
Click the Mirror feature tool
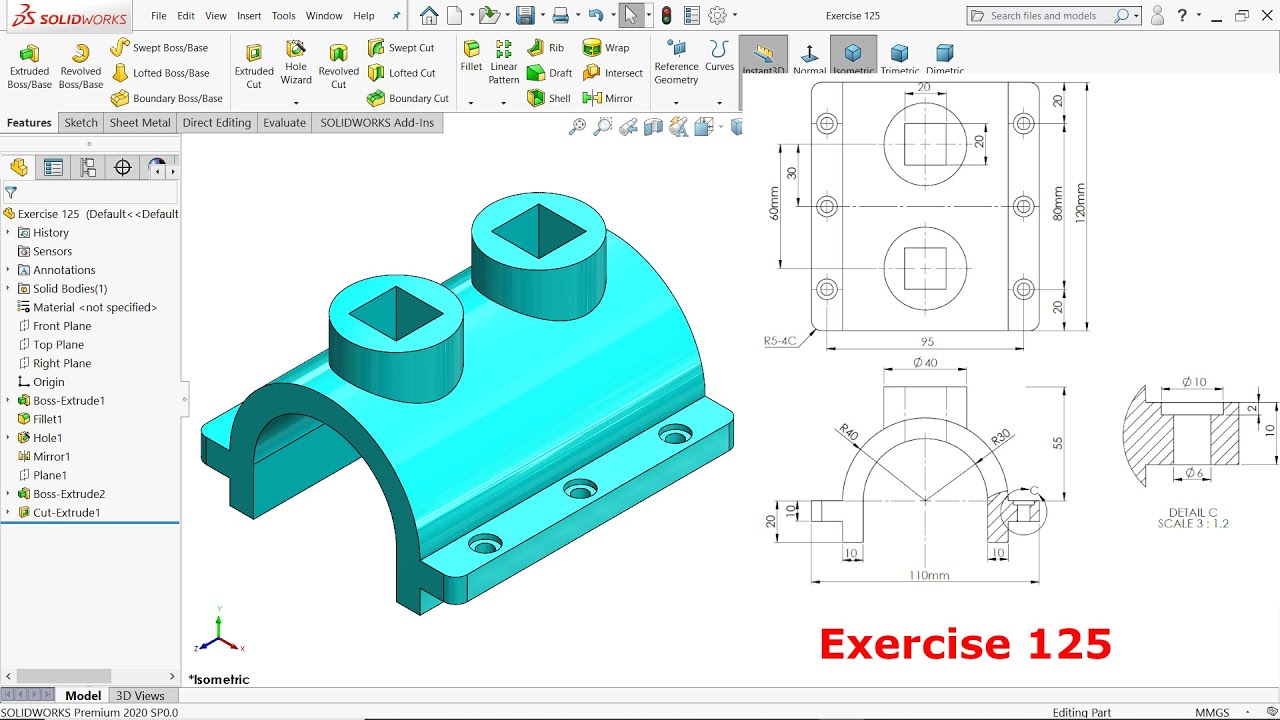[607, 98]
